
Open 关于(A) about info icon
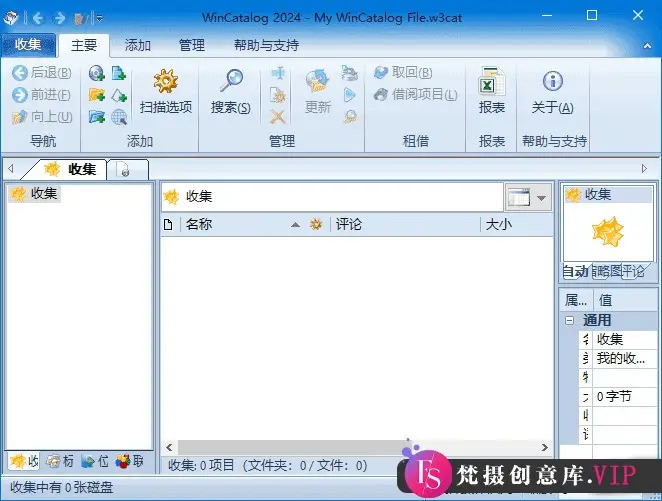tap(553, 92)
